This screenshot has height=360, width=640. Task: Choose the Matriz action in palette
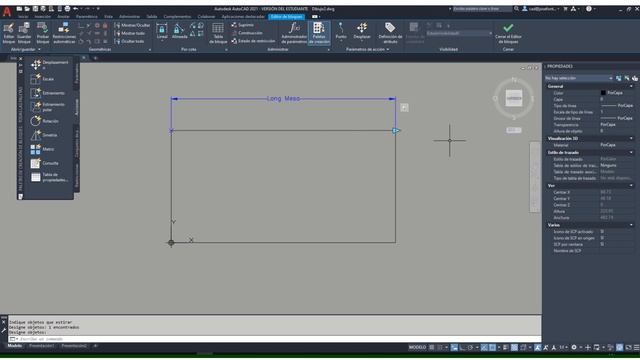(42, 149)
